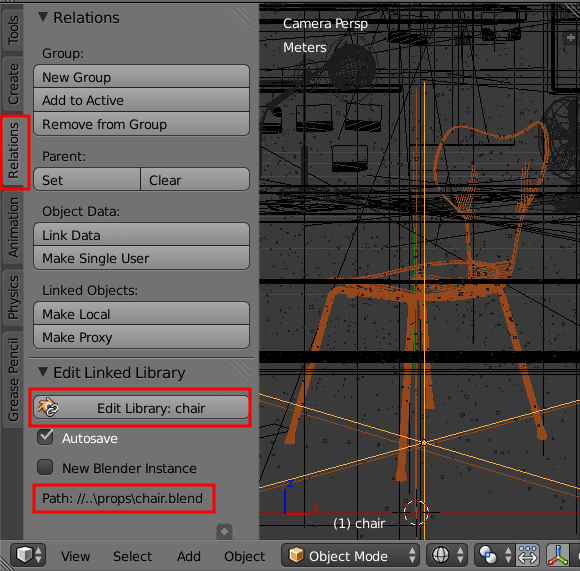Viewport: 580px width, 571px height.
Task: Click the "(1) chair" object label
Action: [359, 523]
